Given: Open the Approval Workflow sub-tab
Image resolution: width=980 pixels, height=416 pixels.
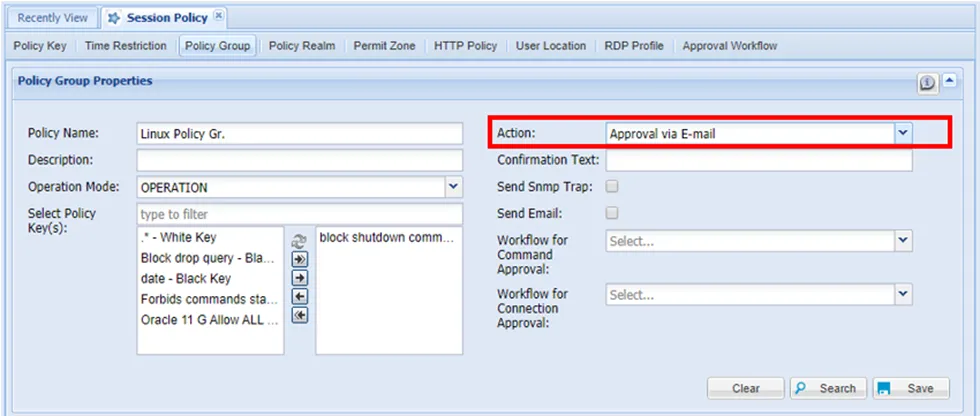Looking at the screenshot, I should [730, 46].
